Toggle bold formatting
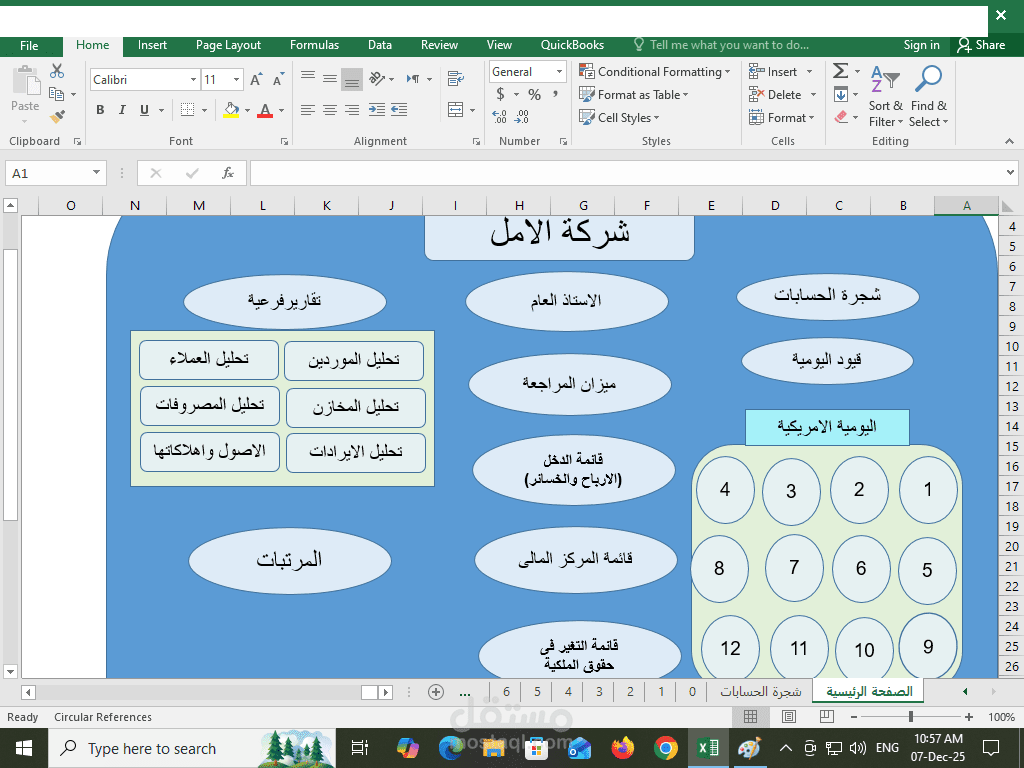The height and width of the screenshot is (768, 1024). tap(99, 110)
